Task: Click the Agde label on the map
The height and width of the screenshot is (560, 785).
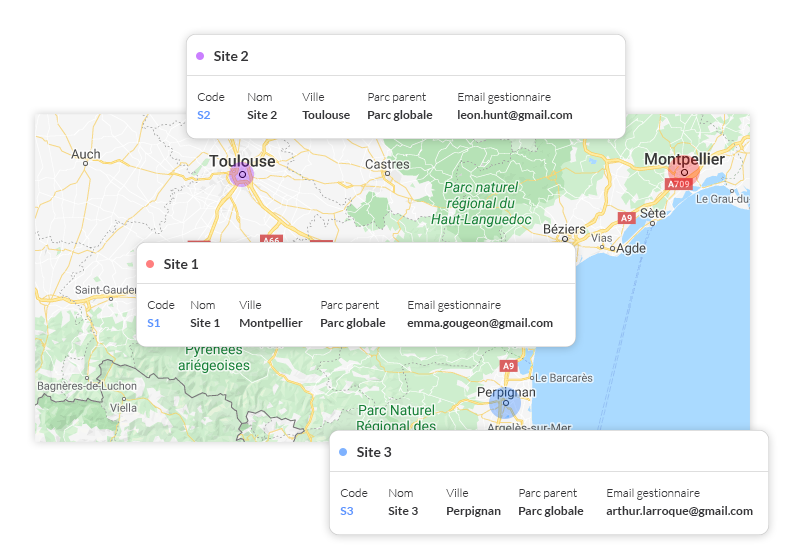Action: 631,248
